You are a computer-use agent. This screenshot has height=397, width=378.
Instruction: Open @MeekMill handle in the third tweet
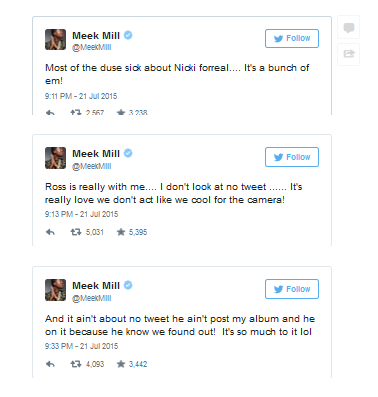[x=92, y=298]
